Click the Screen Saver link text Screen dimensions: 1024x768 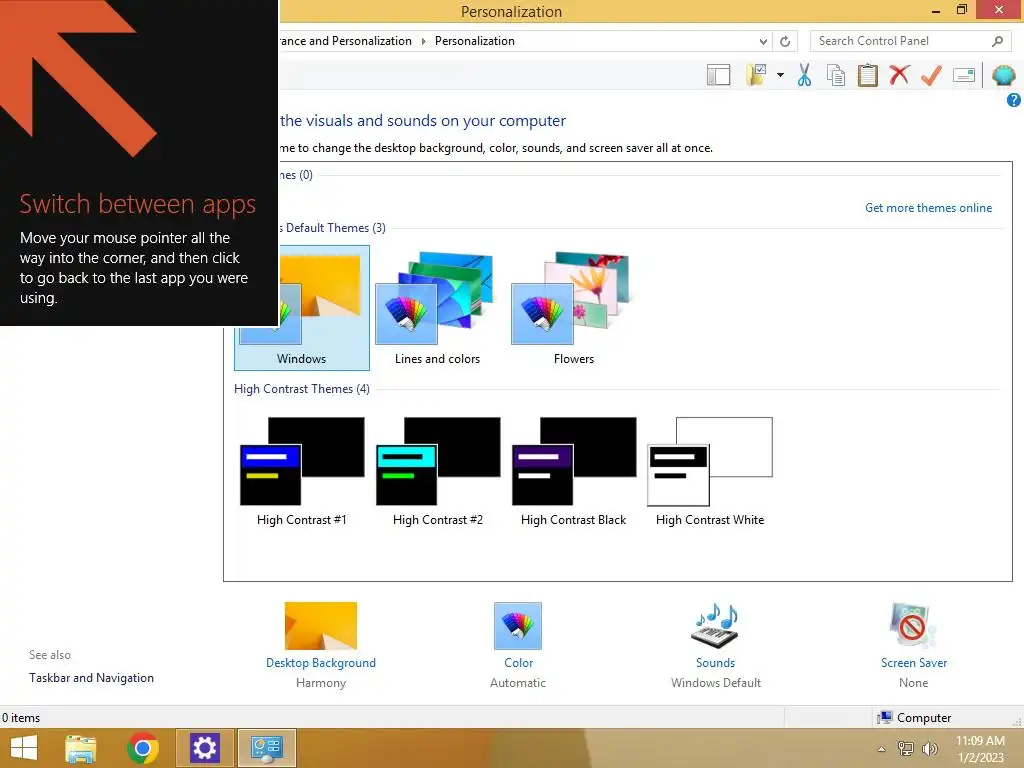(x=914, y=663)
